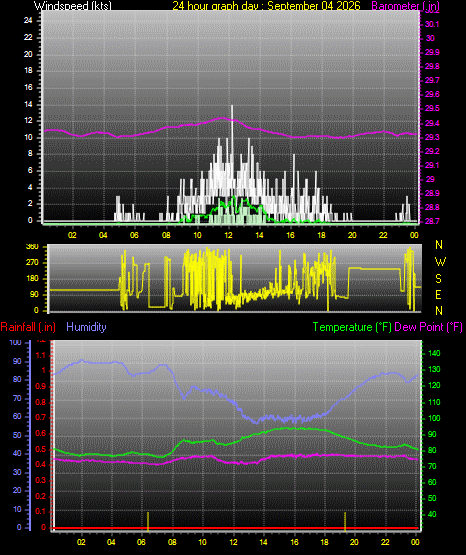The height and width of the screenshot is (555, 466).
Task: Click the 0.7 rainfall axis value
Action: click(41, 418)
